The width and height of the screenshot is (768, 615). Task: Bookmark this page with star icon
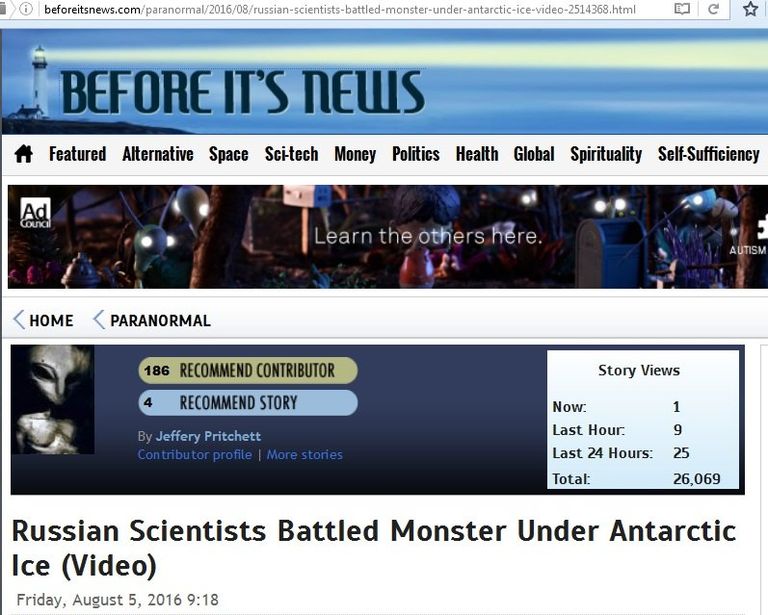(x=750, y=9)
